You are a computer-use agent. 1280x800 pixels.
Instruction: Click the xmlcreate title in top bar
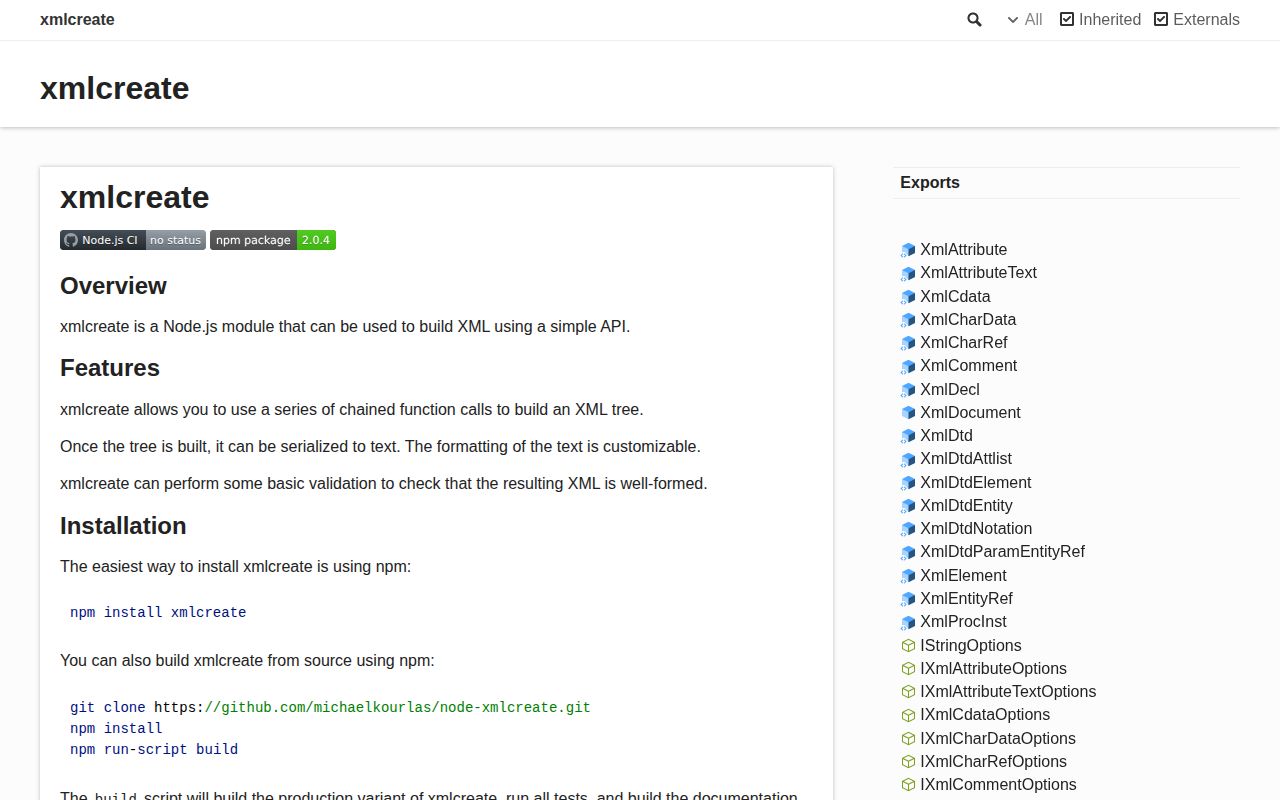click(77, 19)
